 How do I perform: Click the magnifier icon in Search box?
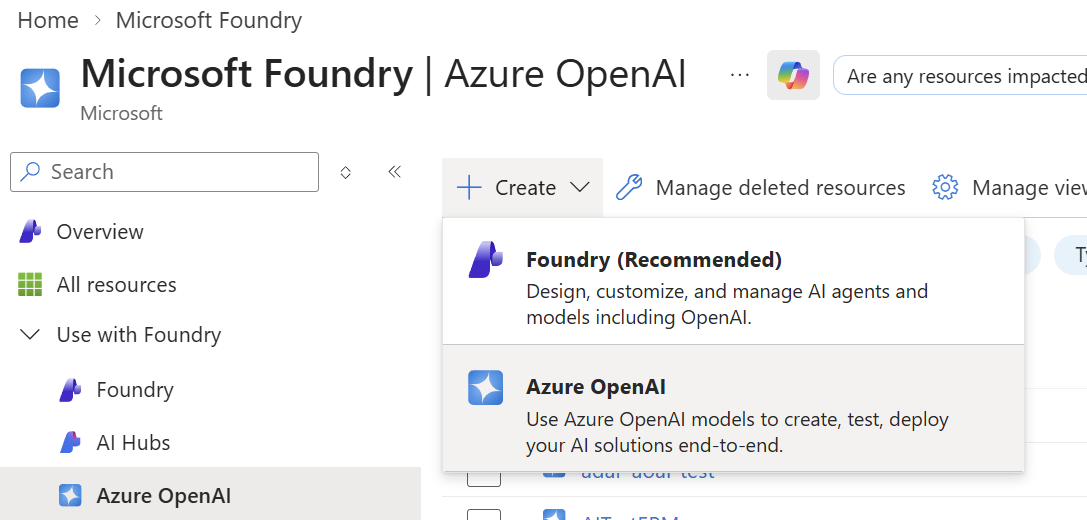coord(31,171)
